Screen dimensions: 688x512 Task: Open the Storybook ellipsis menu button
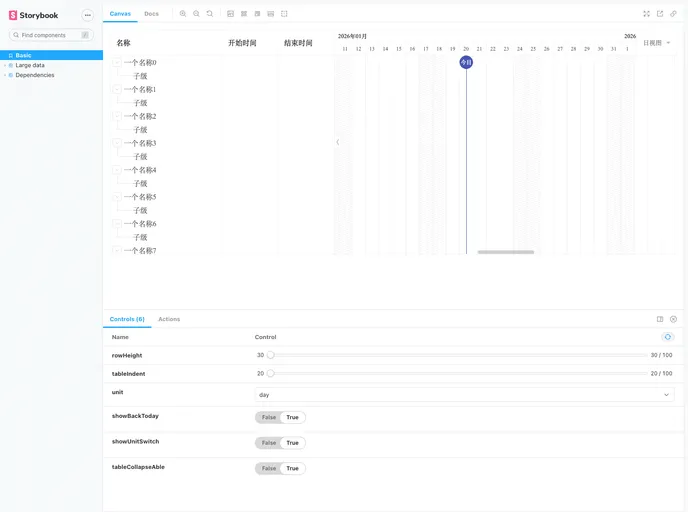(x=88, y=15)
